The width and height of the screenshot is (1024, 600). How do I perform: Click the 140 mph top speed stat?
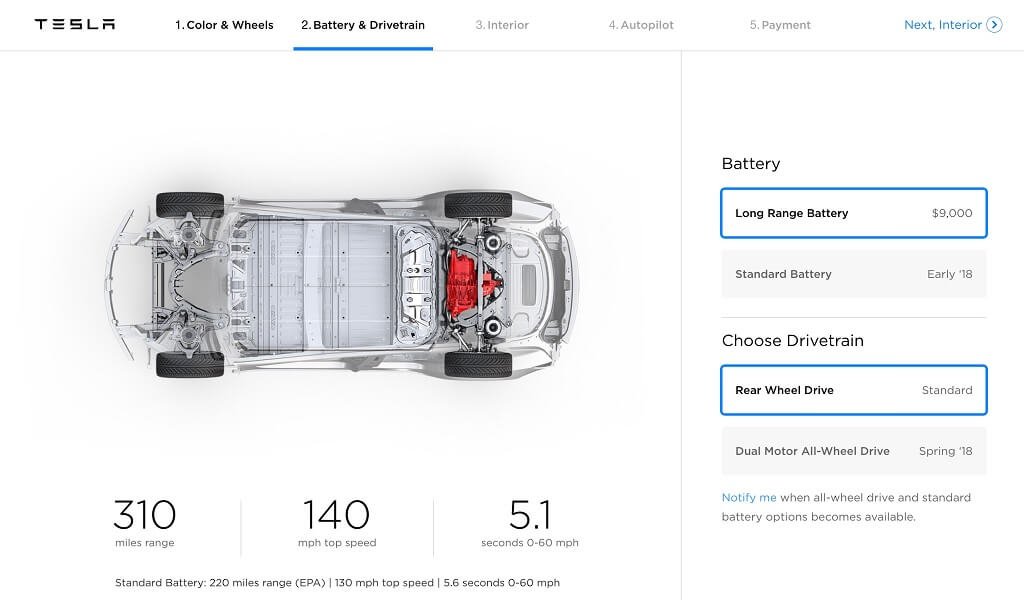point(337,524)
